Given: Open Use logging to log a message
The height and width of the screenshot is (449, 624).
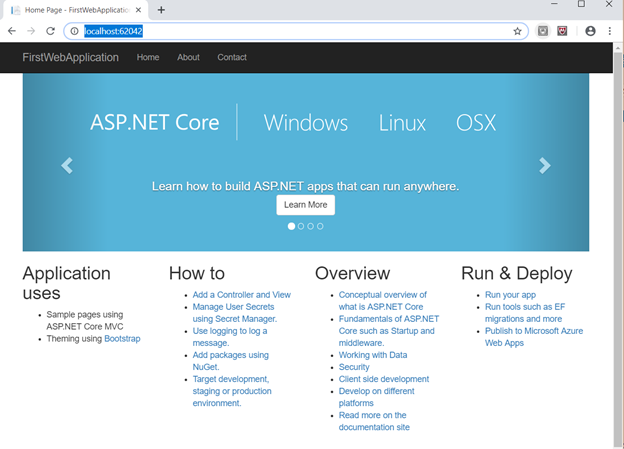Looking at the screenshot, I should tap(230, 337).
